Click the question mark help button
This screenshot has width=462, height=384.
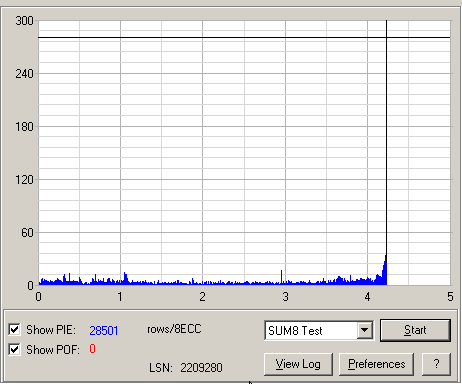point(436,364)
